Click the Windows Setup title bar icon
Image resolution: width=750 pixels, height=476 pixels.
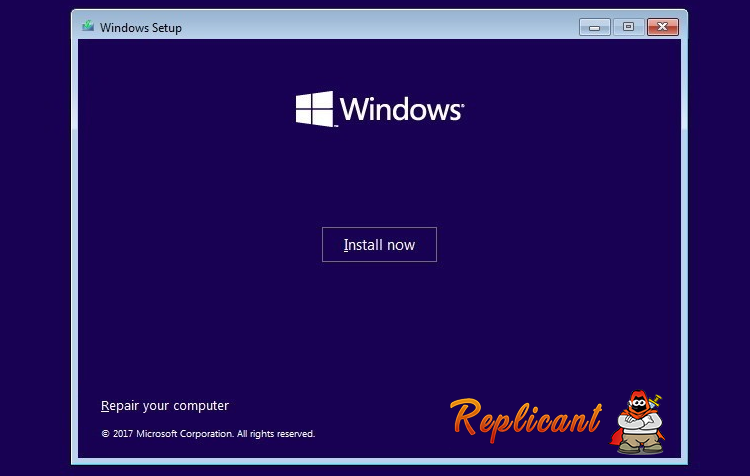click(x=88, y=27)
